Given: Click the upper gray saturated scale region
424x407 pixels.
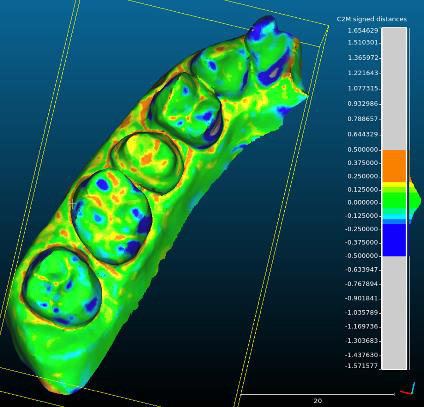Looking at the screenshot, I should (394, 89).
